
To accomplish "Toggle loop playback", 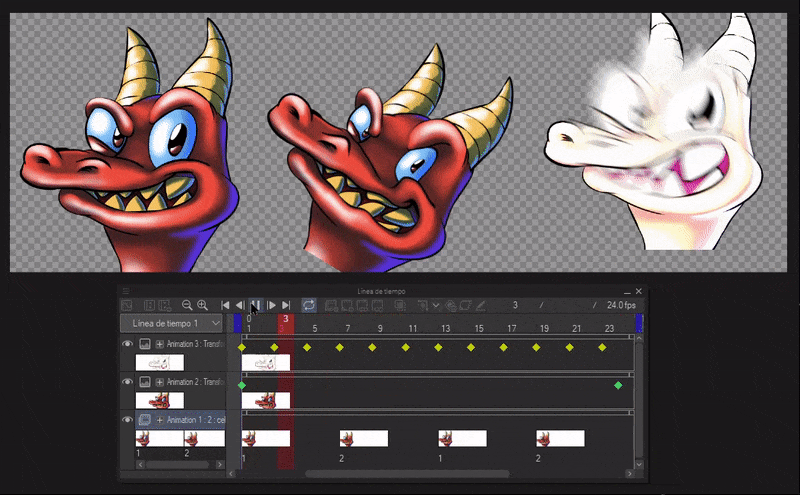I will (309, 305).
